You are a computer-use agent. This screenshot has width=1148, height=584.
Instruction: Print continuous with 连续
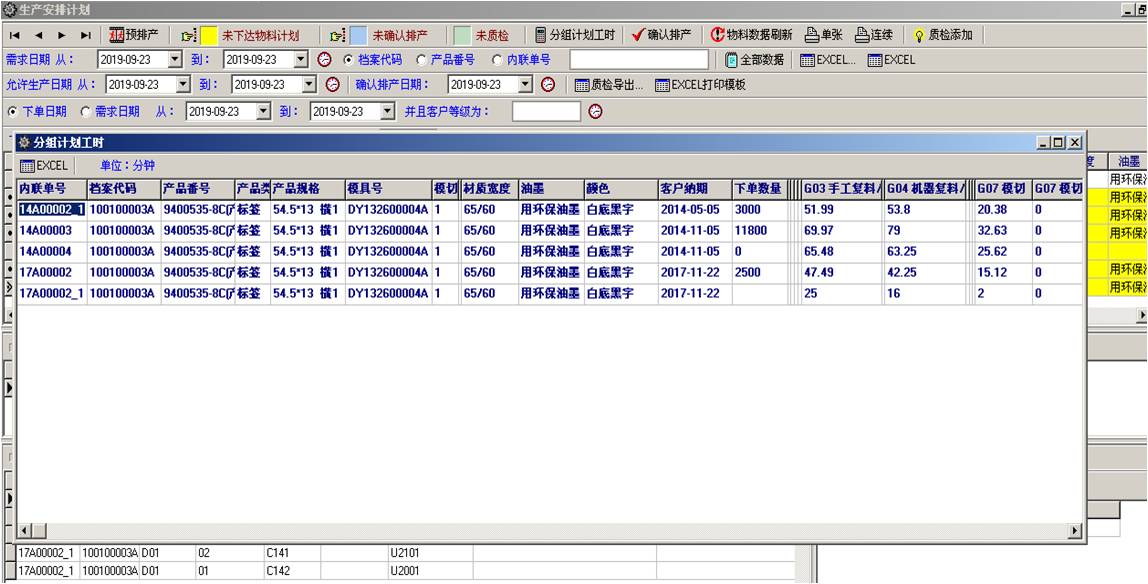click(x=873, y=34)
